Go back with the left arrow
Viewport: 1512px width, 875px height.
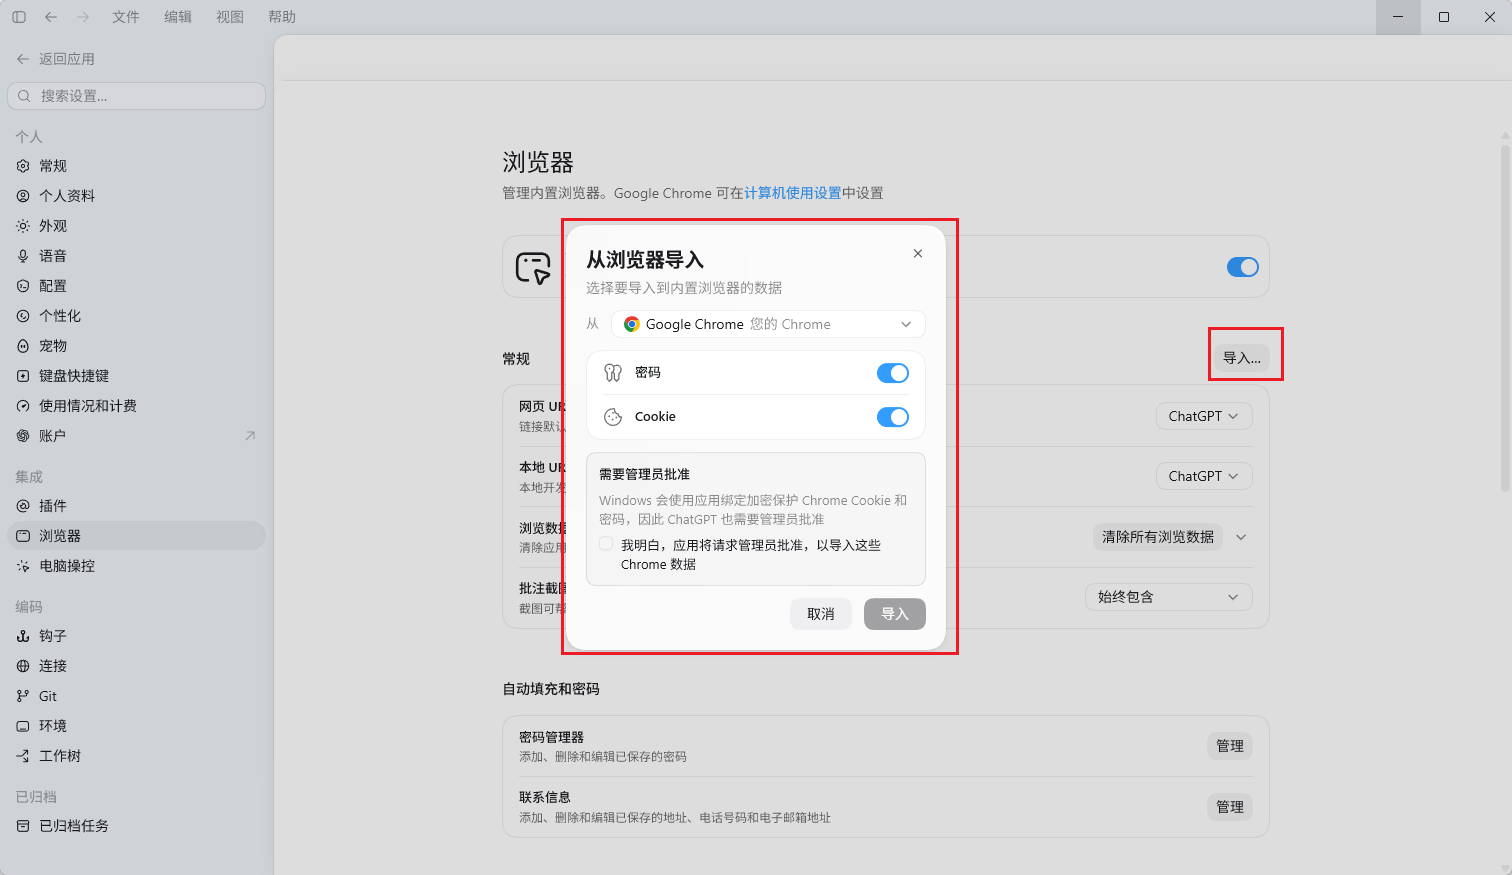pos(51,17)
